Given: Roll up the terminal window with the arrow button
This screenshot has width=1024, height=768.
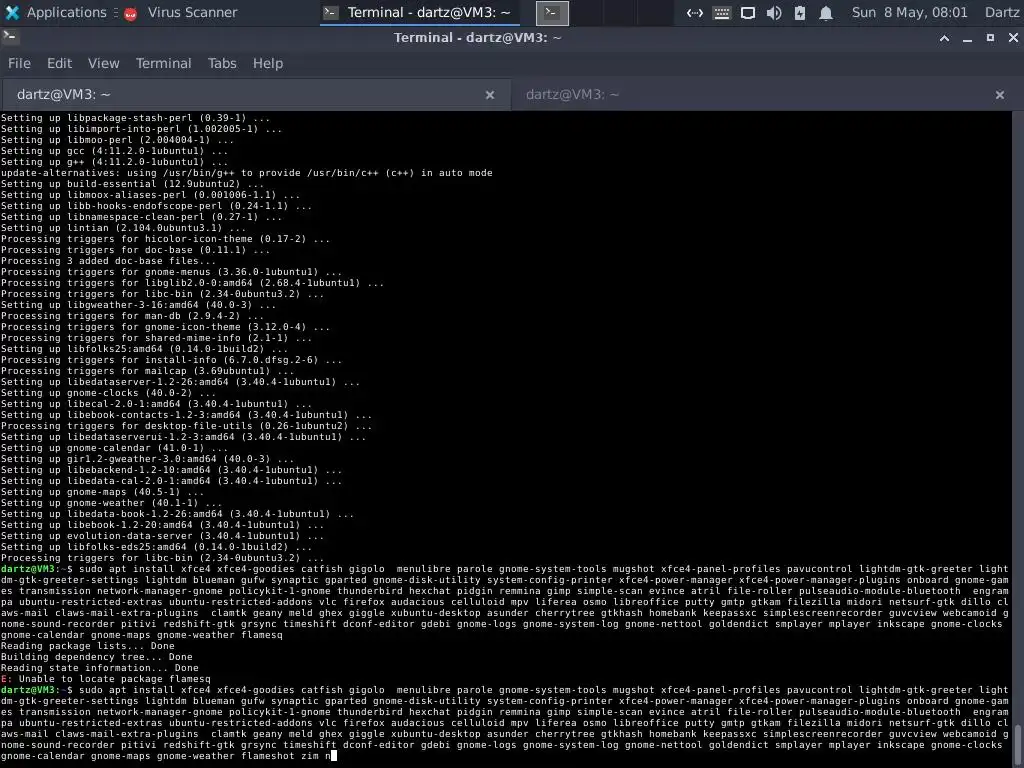Looking at the screenshot, I should (x=944, y=39).
